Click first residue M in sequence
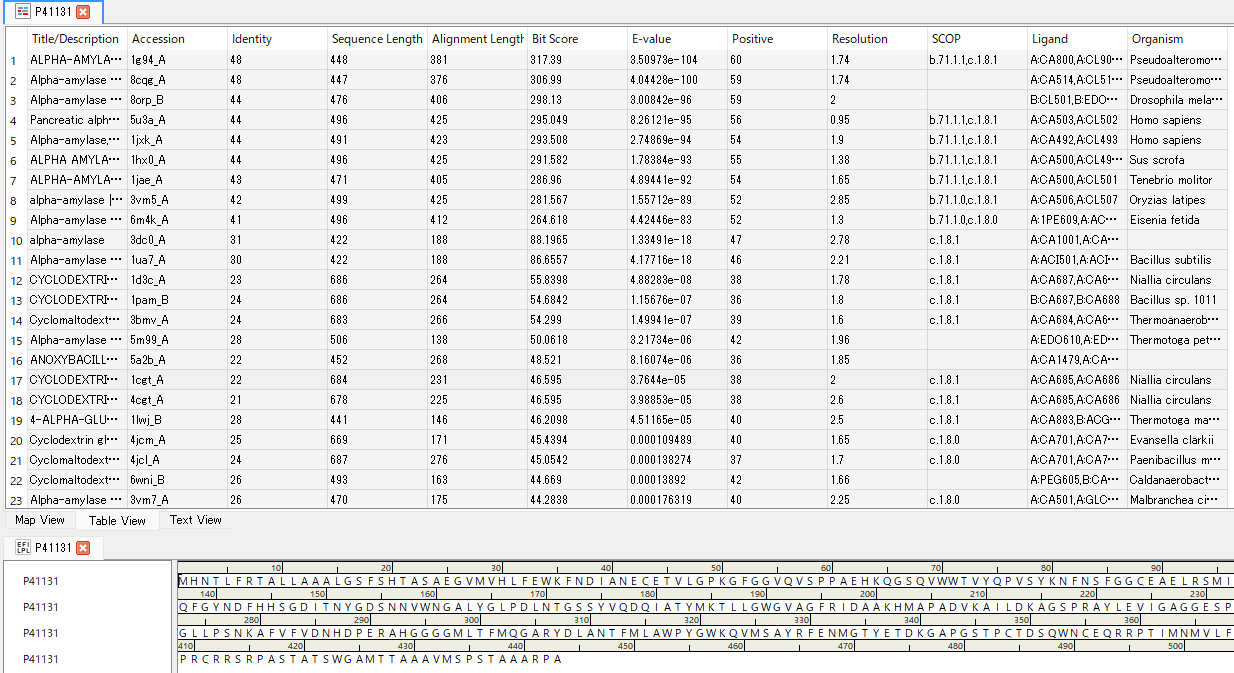The width and height of the screenshot is (1234, 673). tap(183, 581)
